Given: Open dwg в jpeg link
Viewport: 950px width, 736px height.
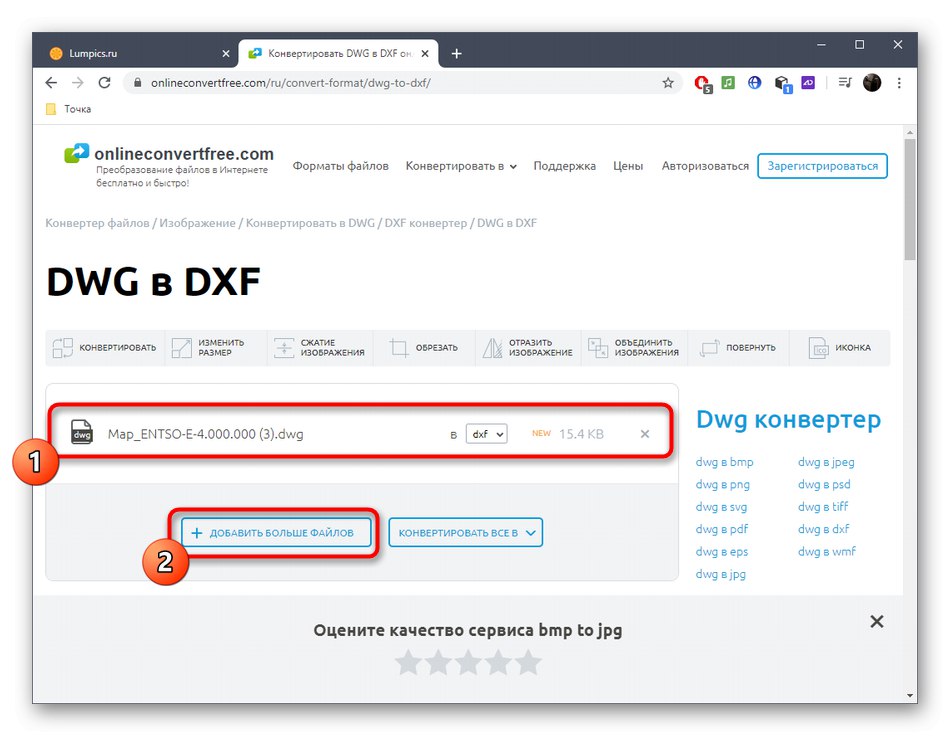Looking at the screenshot, I should click(x=826, y=462).
